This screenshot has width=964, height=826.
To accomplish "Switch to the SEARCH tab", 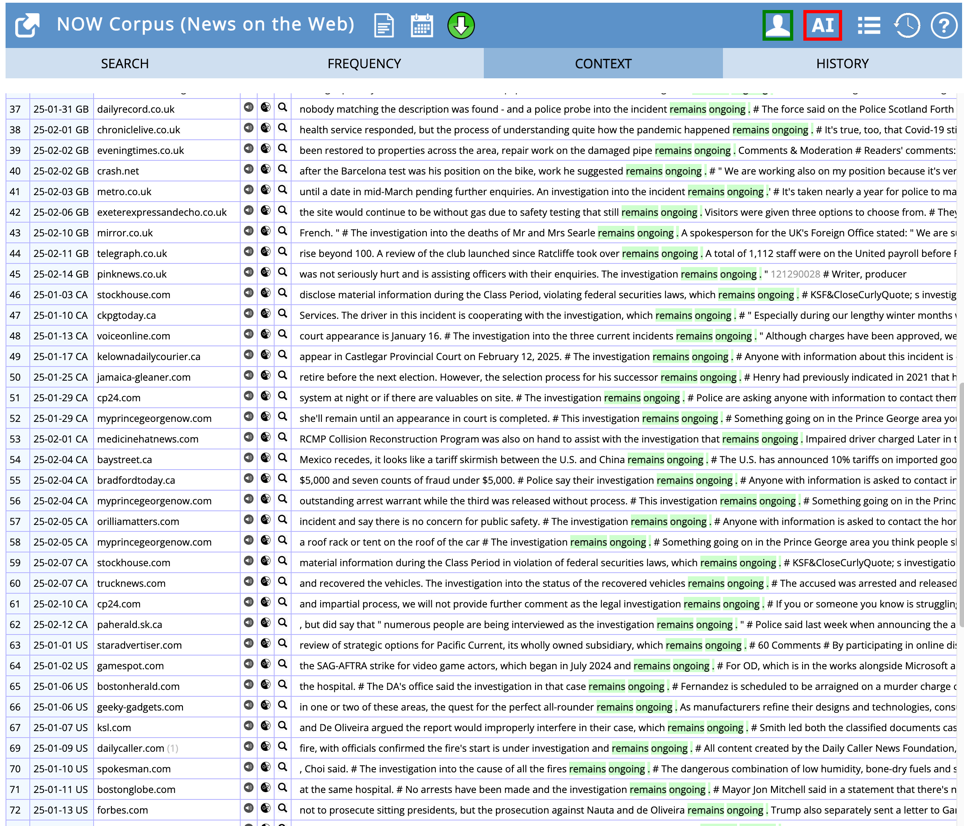I will [x=125, y=63].
